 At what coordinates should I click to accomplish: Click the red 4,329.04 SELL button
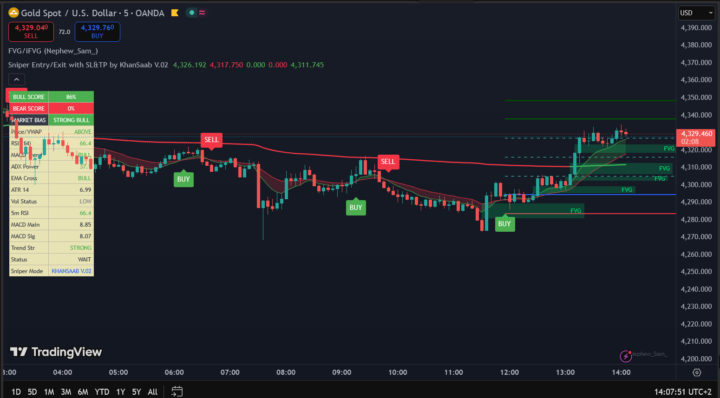31,32
